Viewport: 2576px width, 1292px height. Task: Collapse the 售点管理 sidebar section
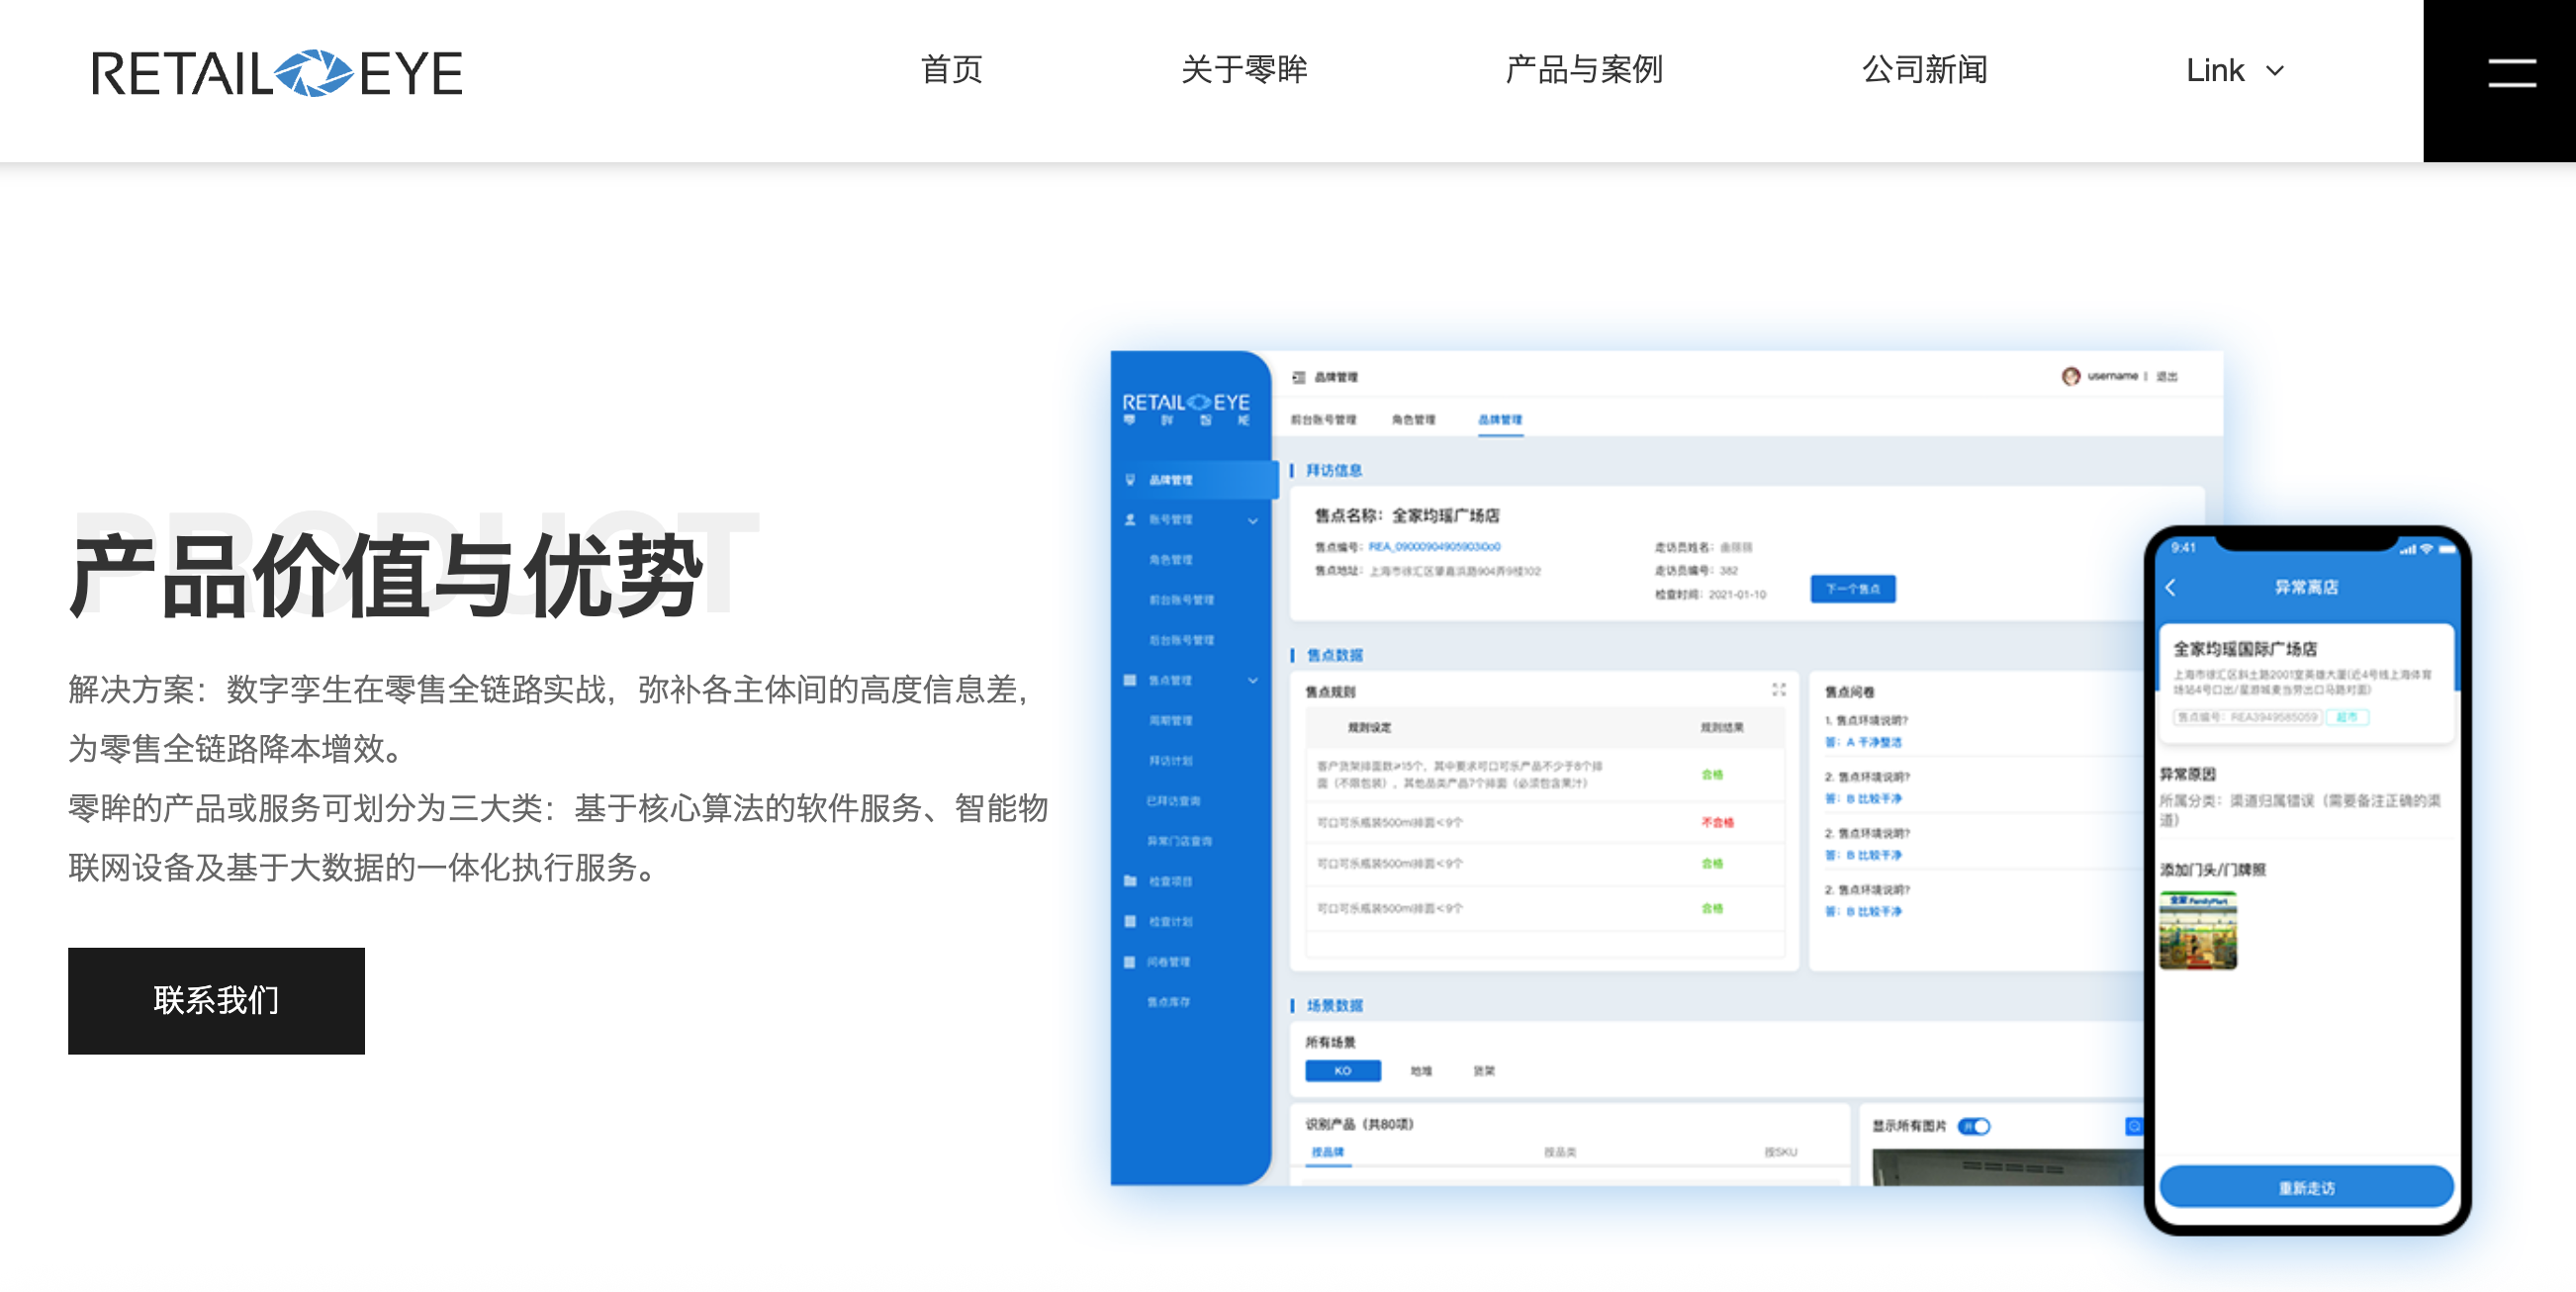pos(1251,680)
